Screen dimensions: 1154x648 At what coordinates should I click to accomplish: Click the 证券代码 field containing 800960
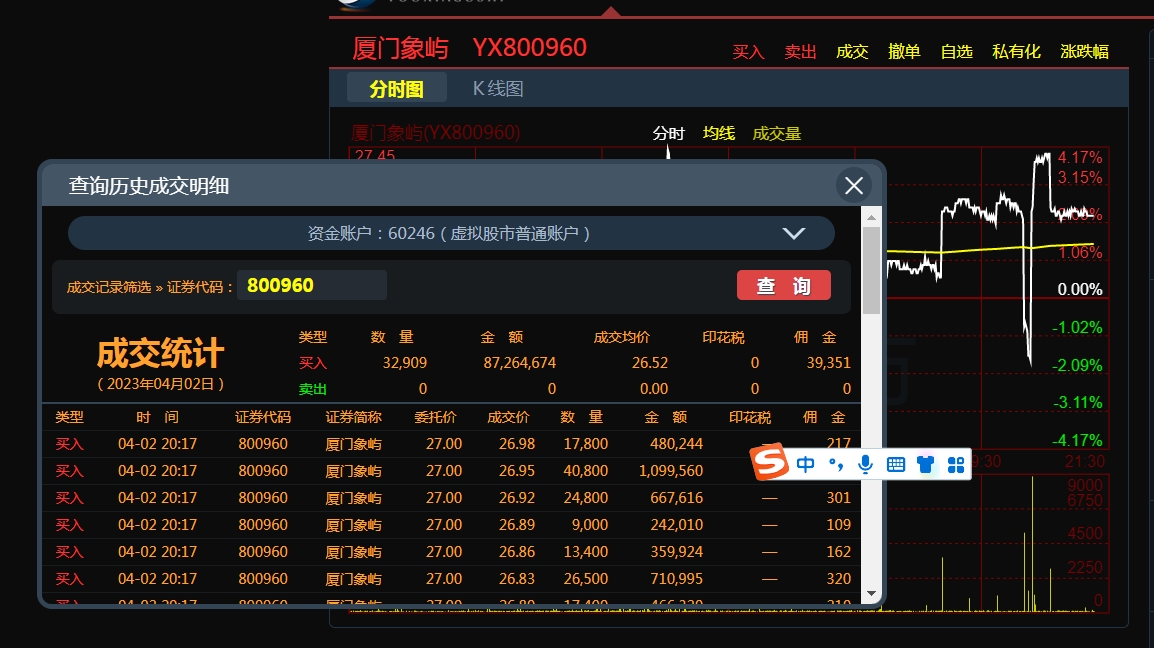(x=312, y=285)
